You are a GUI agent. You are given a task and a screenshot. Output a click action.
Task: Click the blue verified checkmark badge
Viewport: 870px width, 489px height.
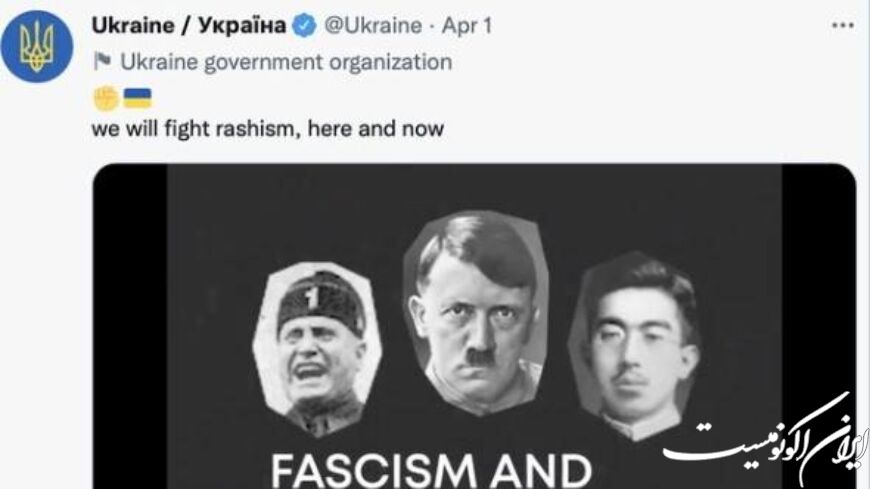coord(304,26)
